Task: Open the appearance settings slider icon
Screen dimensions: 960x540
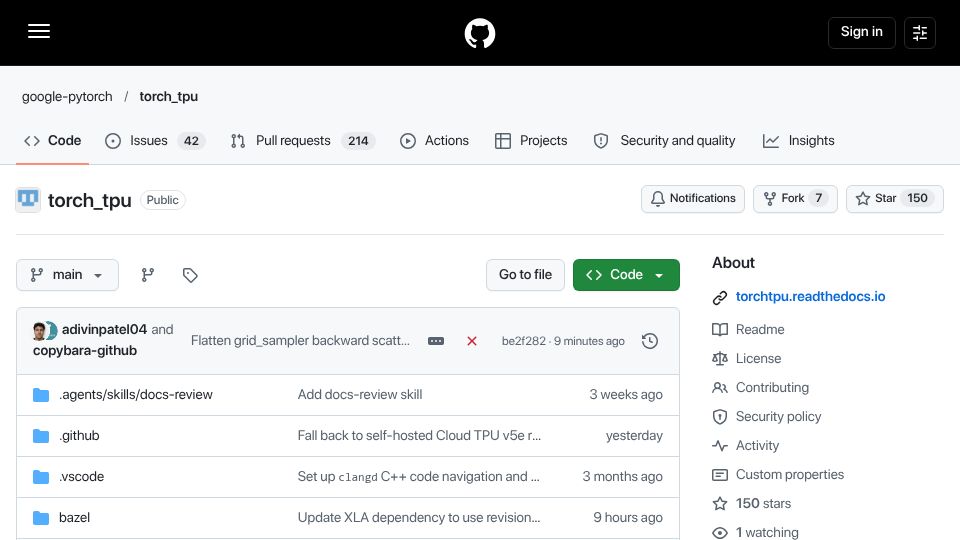Action: [920, 32]
